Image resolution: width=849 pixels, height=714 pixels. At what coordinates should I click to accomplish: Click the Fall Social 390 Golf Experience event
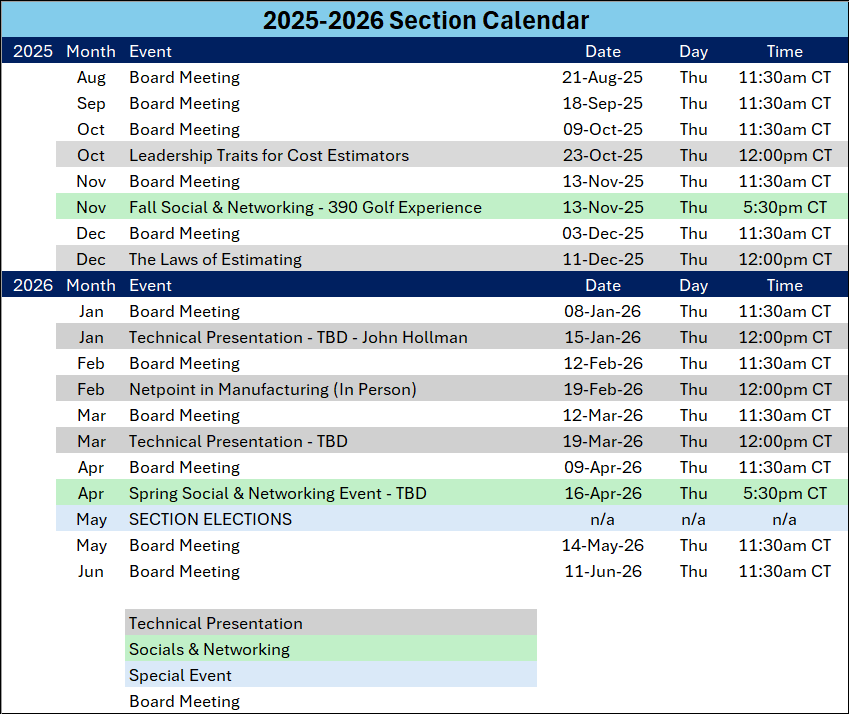click(305, 207)
